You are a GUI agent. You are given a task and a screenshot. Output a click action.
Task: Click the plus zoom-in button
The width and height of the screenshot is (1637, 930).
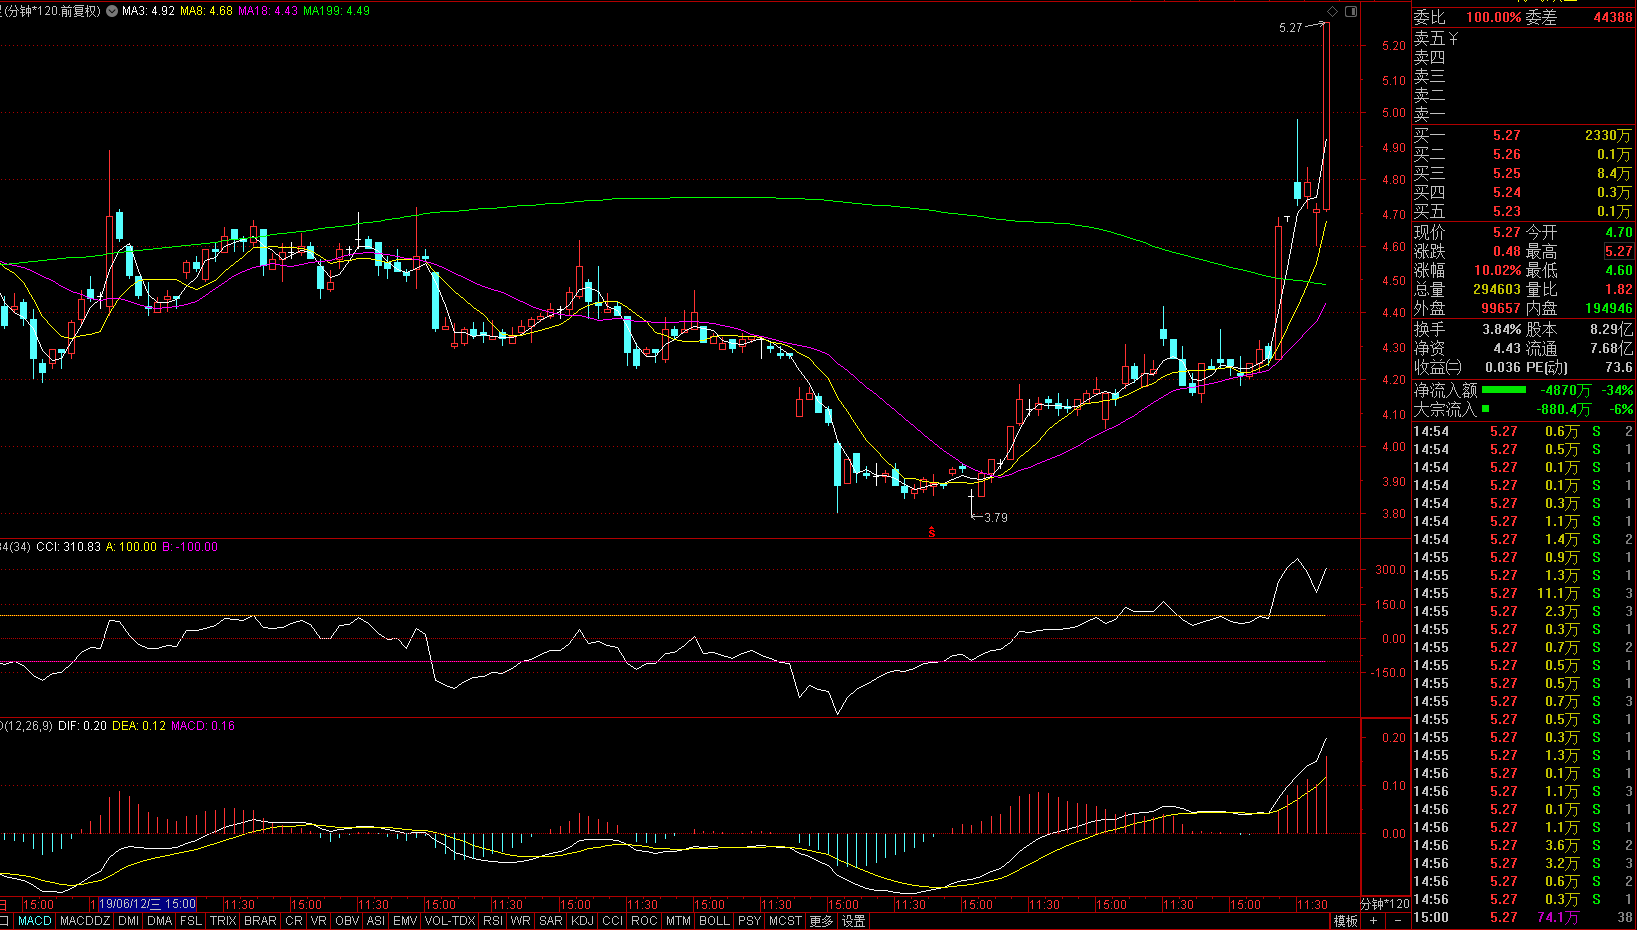(1373, 921)
